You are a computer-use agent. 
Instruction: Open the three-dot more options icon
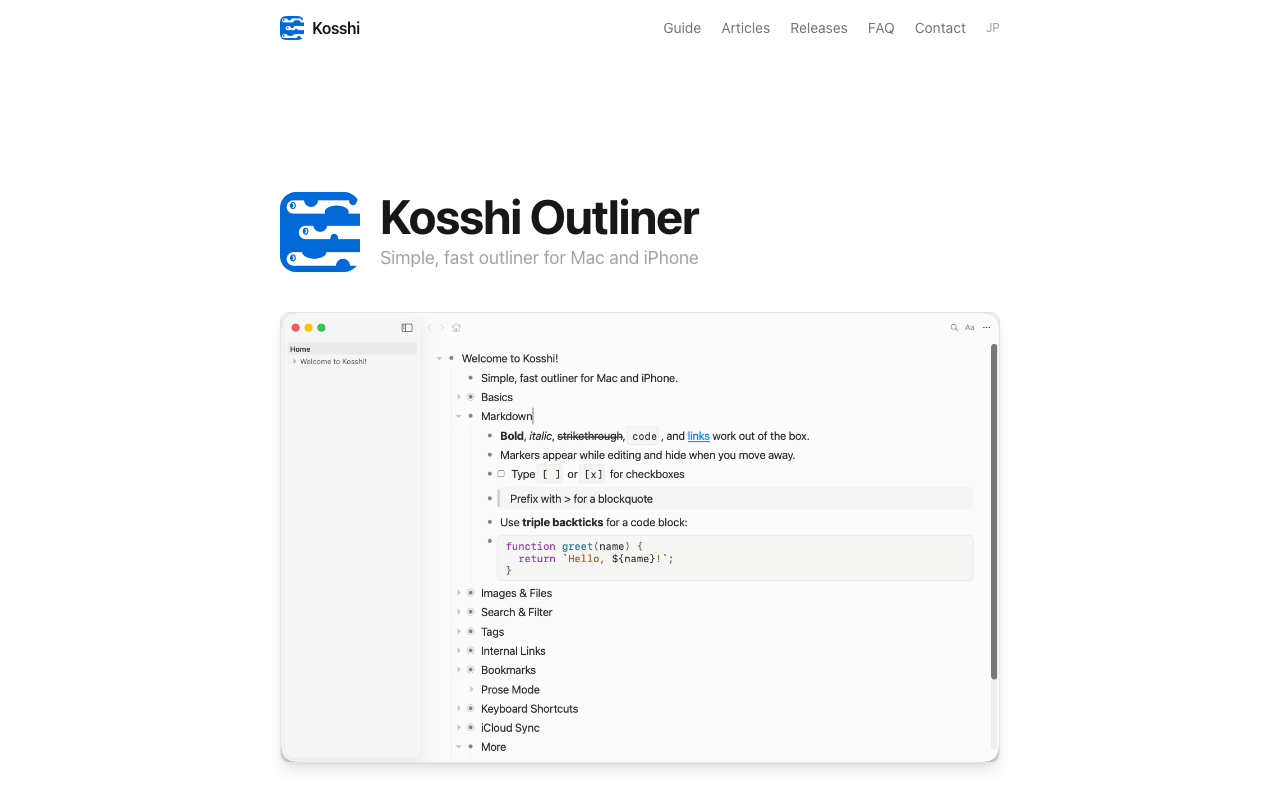[x=987, y=328]
